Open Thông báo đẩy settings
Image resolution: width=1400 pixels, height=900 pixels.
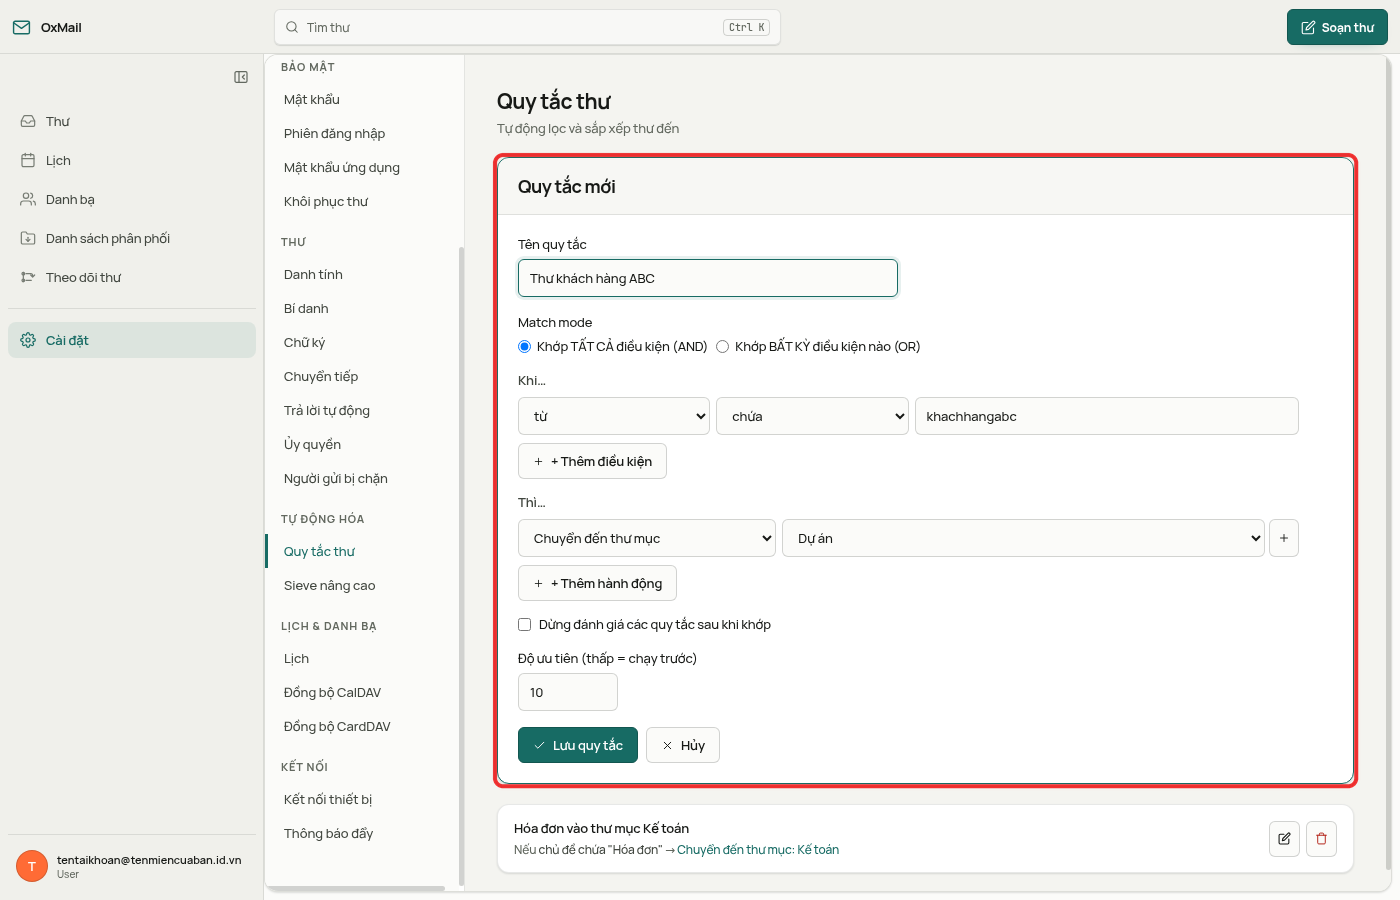[x=328, y=833]
